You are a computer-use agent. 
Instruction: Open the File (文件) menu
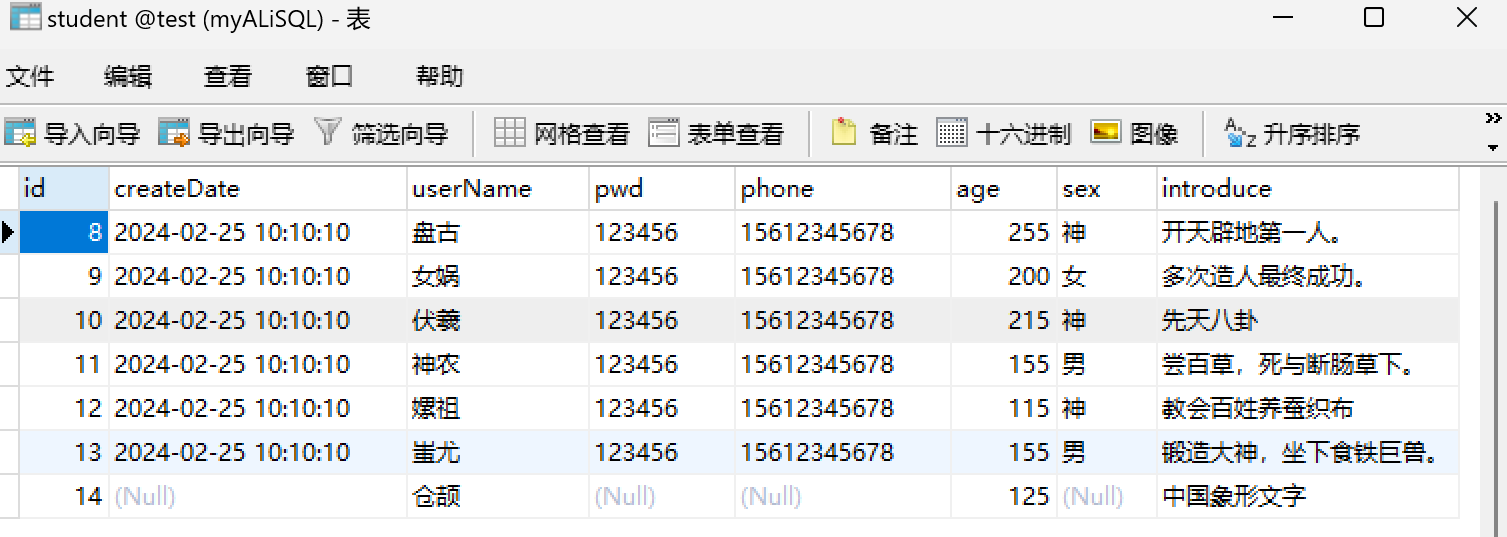pyautogui.click(x=30, y=76)
